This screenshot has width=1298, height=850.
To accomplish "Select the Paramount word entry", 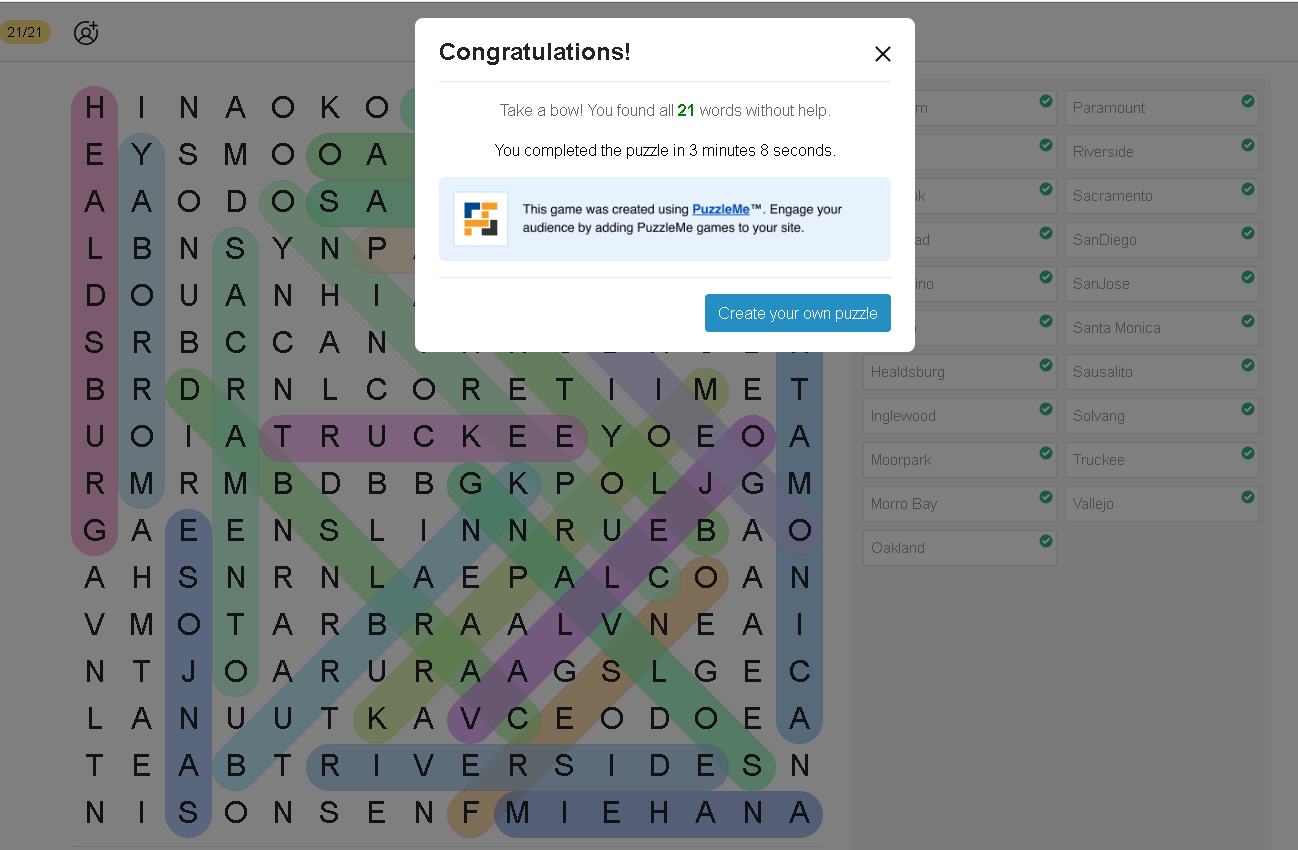I will [1161, 108].
